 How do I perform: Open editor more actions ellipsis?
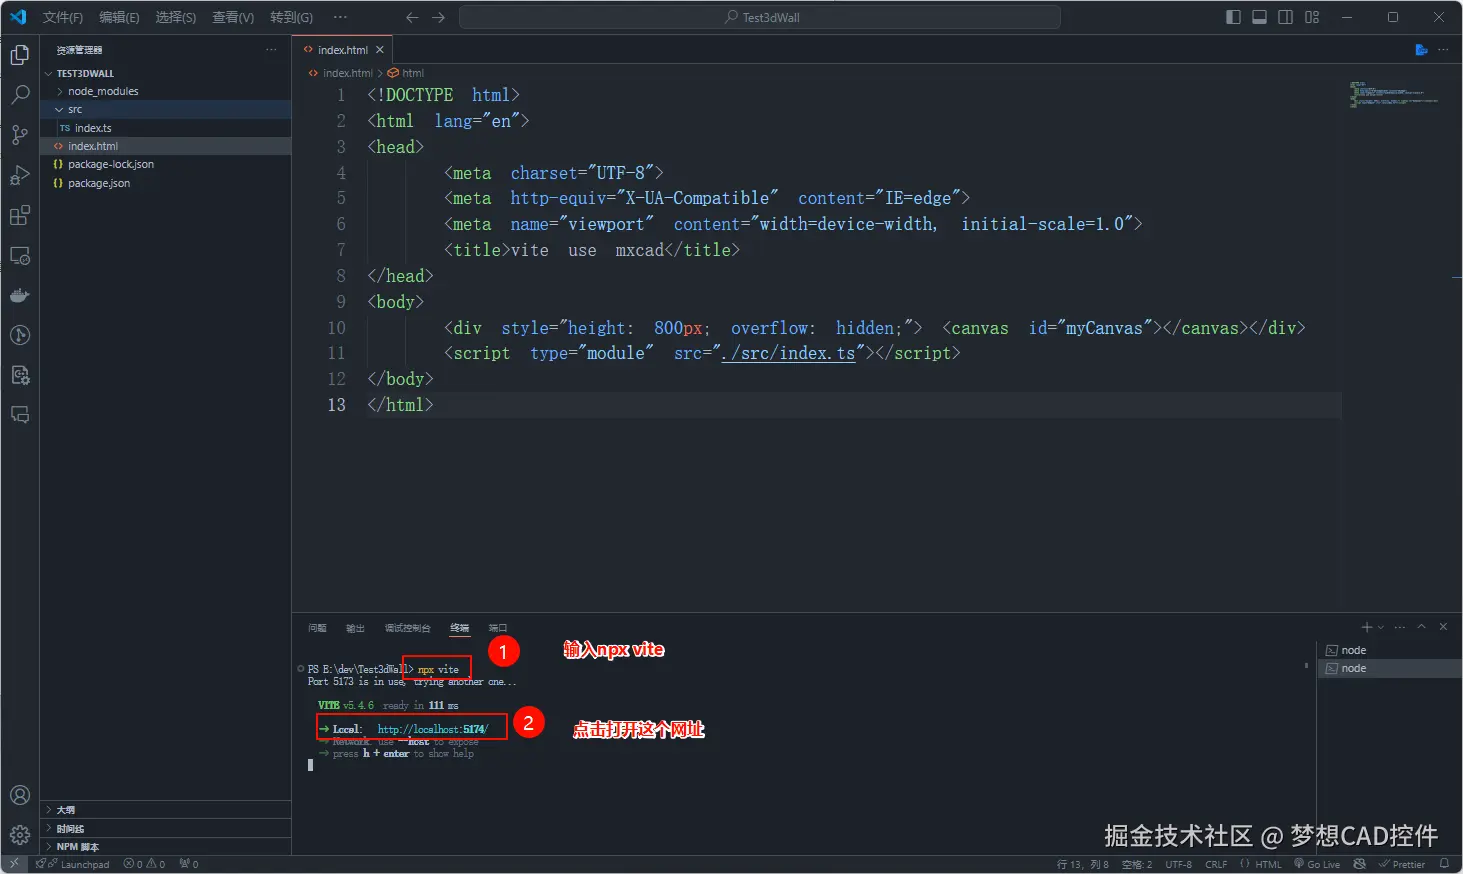(1443, 49)
